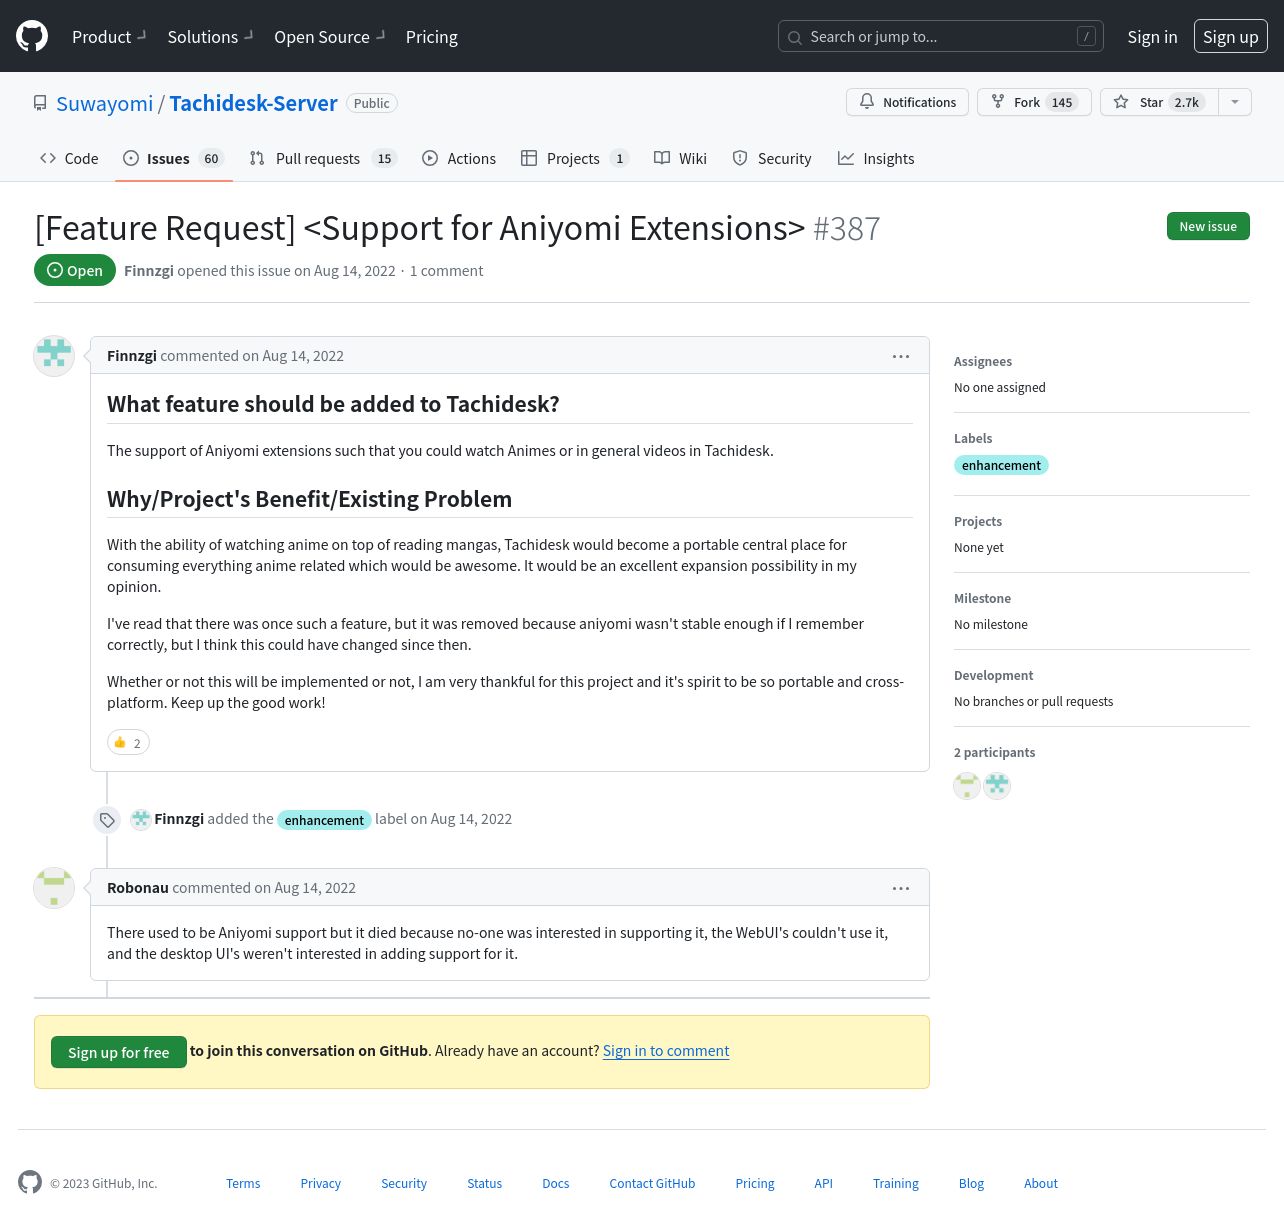1284x1223 pixels.
Task: Open the Training footer link
Action: tap(896, 1184)
